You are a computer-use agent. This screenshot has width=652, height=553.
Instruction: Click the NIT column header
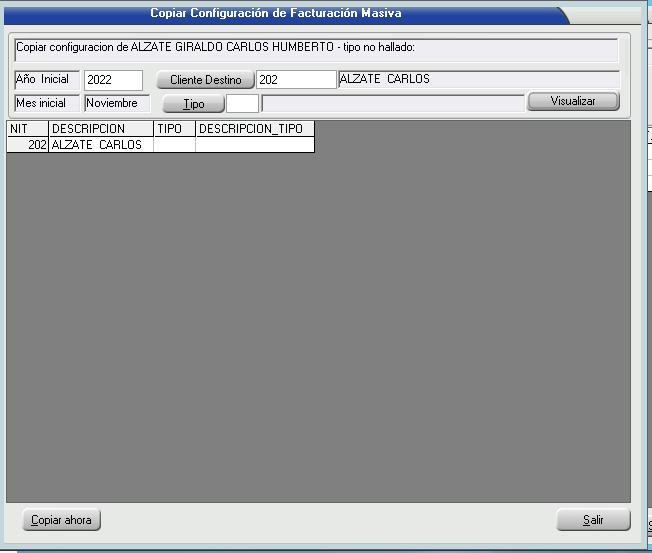[x=27, y=129]
